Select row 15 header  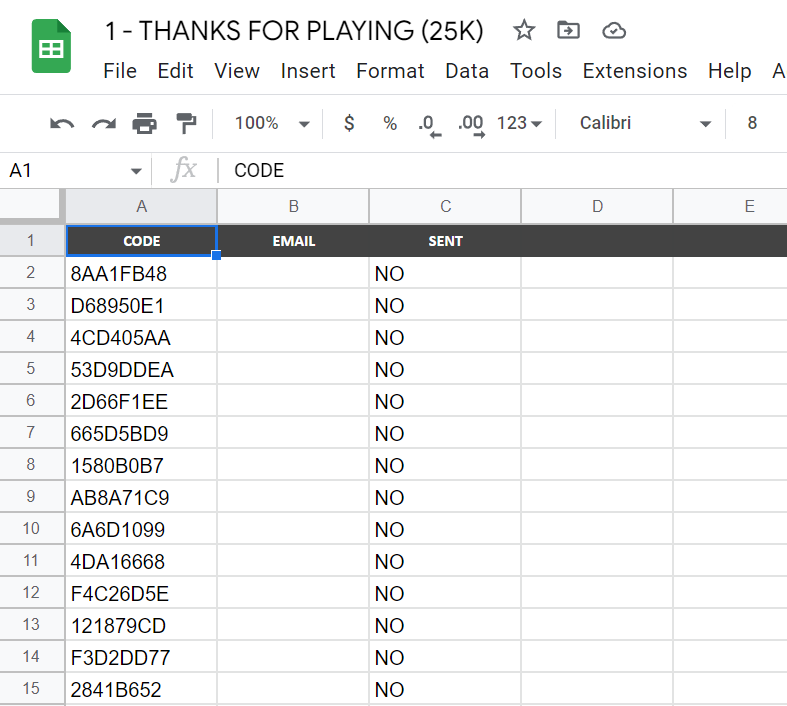click(x=31, y=688)
